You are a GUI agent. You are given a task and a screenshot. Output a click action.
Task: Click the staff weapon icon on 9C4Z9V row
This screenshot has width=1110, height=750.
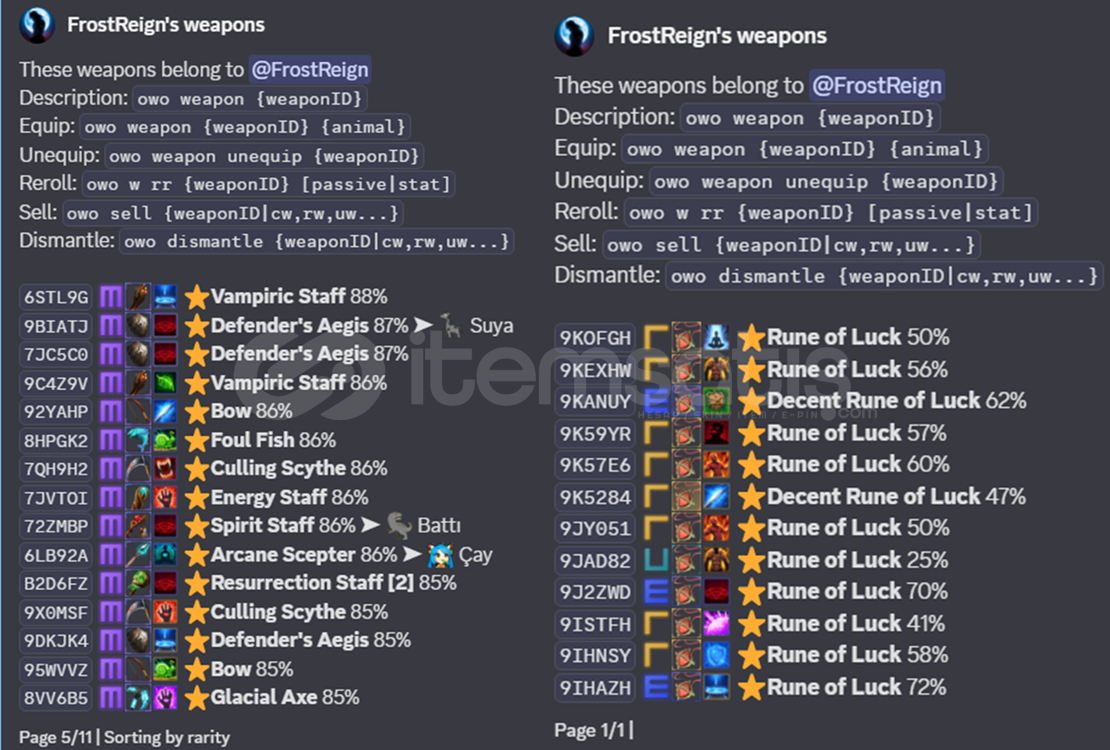[x=138, y=383]
